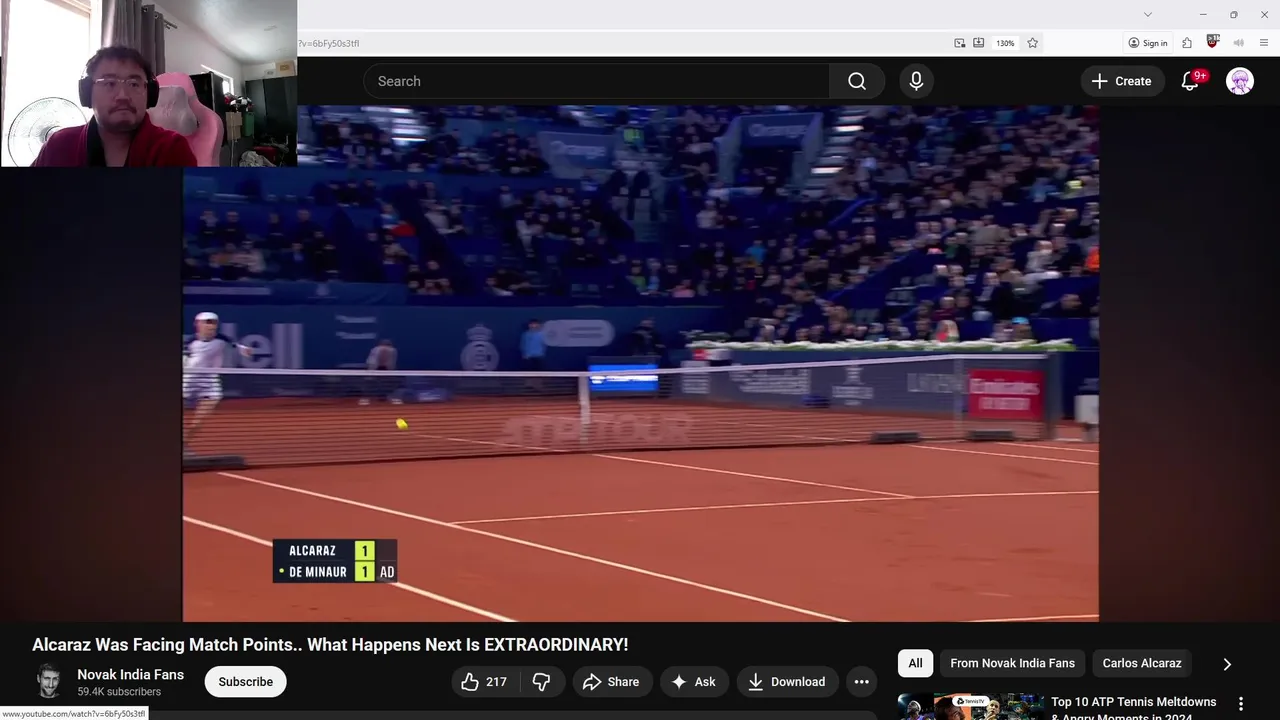Click the video title text
1280x720 pixels.
(x=330, y=645)
